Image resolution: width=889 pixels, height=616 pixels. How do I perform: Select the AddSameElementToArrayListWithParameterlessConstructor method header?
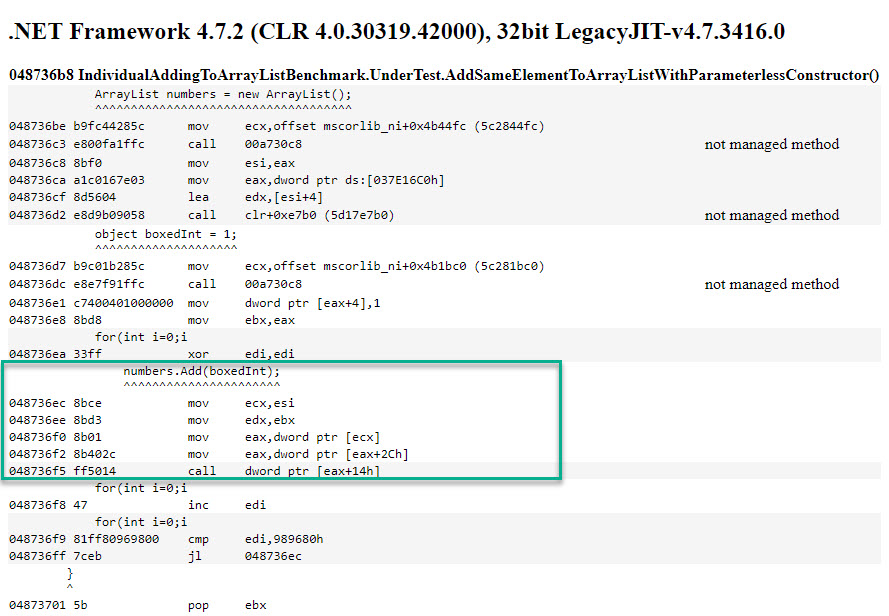[x=444, y=75]
